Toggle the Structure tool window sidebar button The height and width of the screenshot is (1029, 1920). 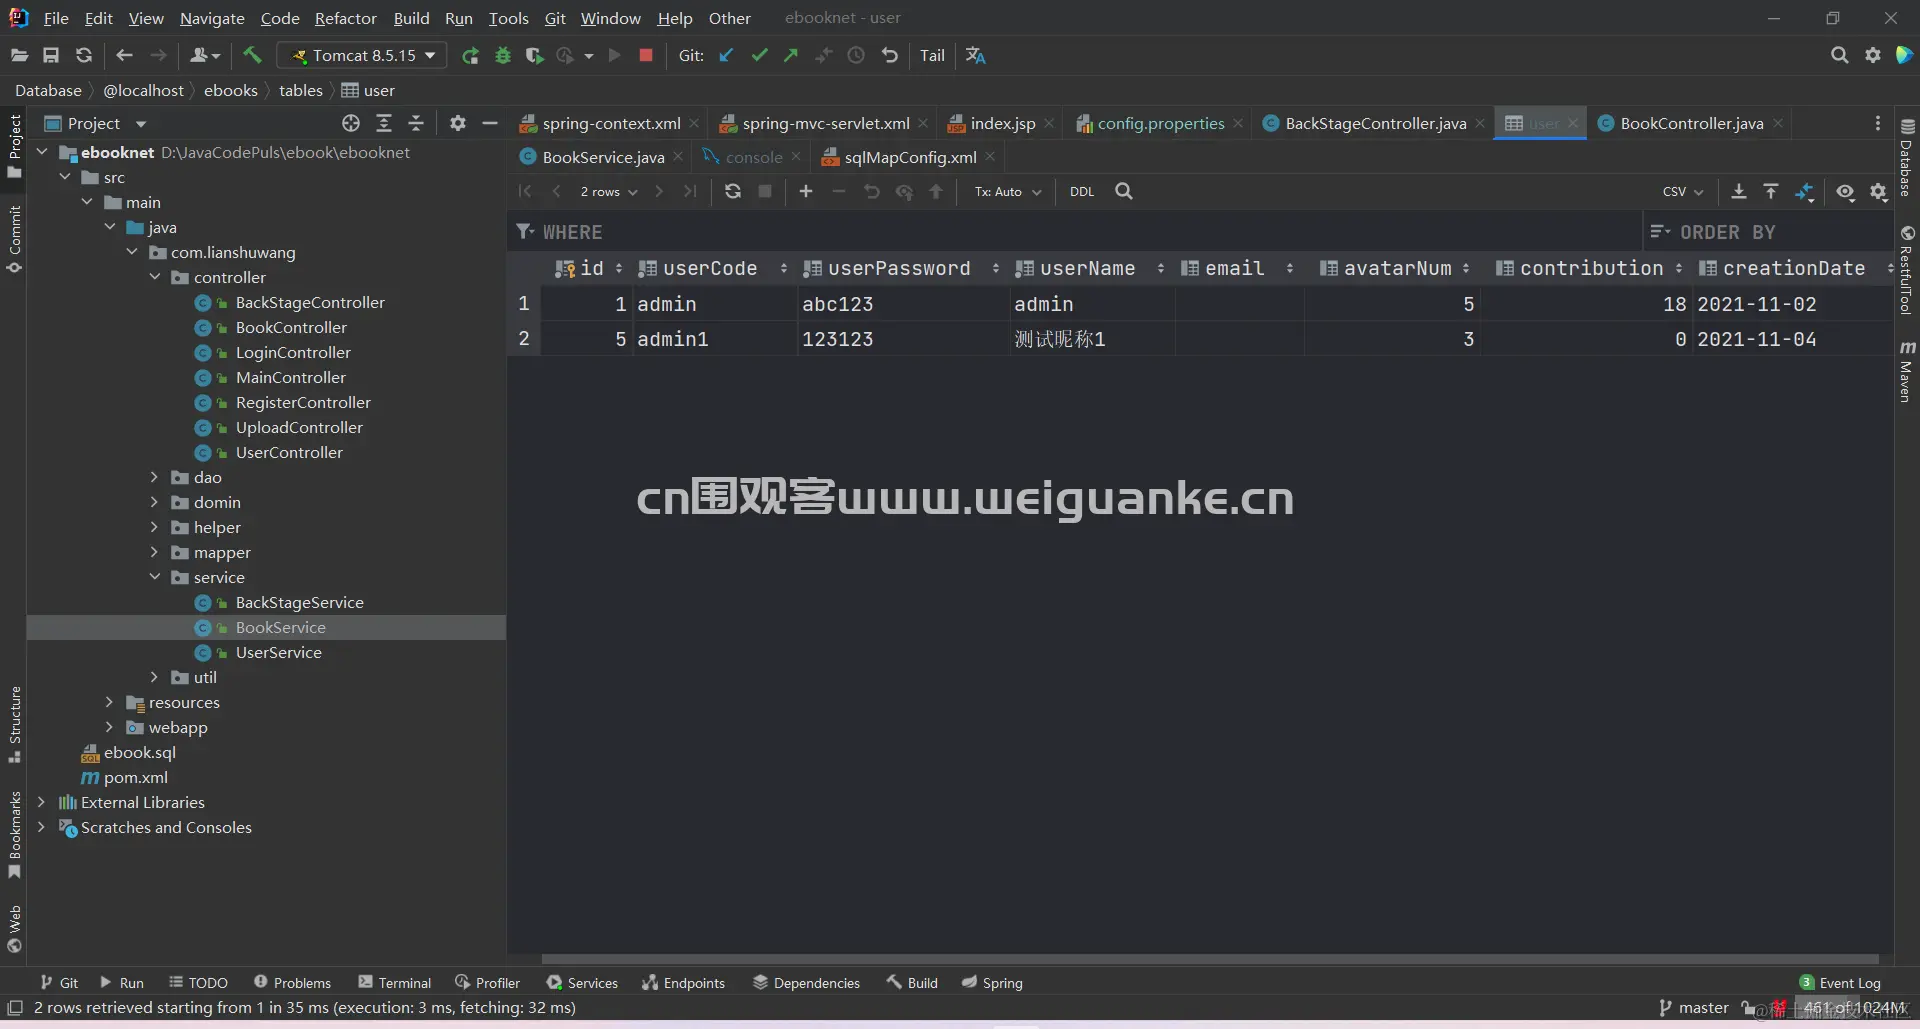point(14,724)
